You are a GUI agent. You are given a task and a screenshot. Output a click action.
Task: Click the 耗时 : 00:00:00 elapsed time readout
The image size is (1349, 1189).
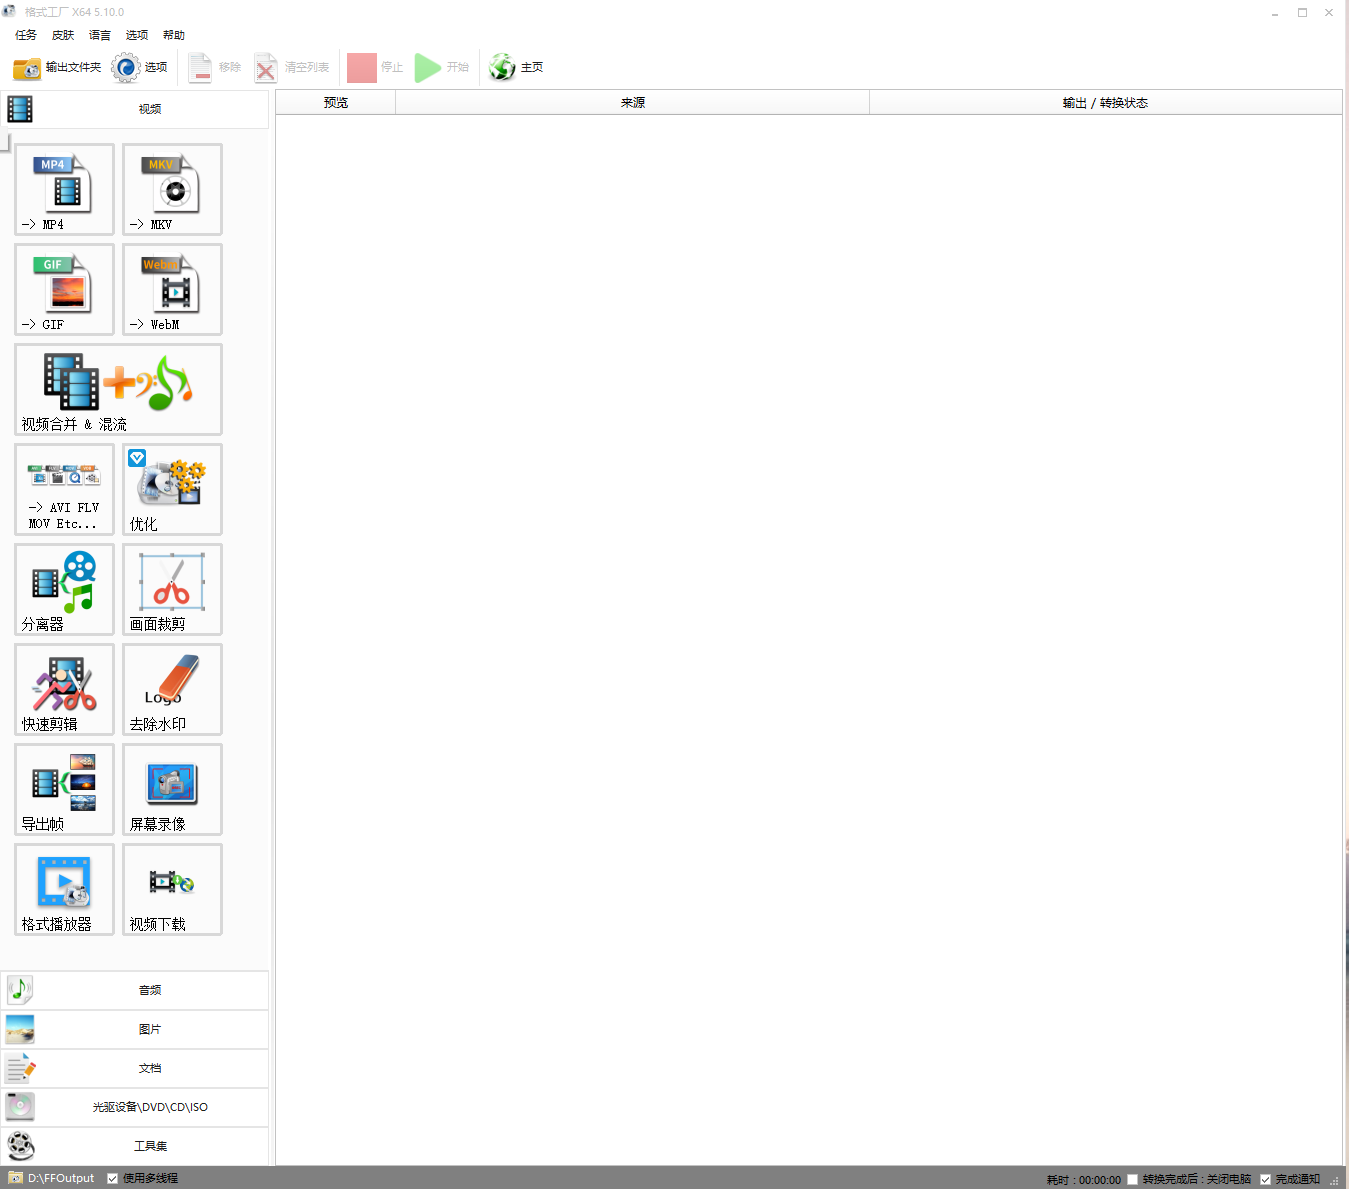[x=1084, y=1180]
